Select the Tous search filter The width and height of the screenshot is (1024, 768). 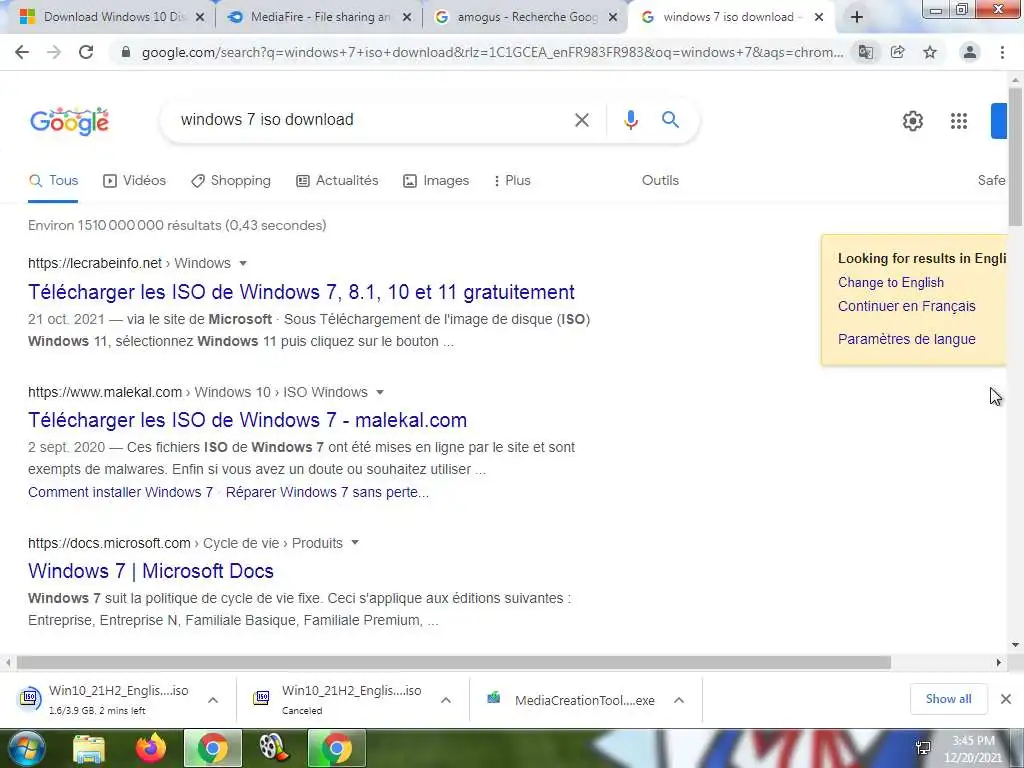coord(54,181)
